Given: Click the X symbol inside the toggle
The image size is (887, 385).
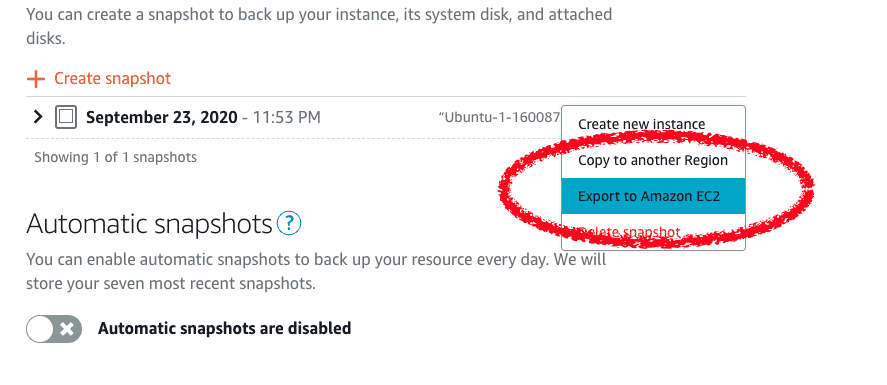Looking at the screenshot, I should coord(67,329).
